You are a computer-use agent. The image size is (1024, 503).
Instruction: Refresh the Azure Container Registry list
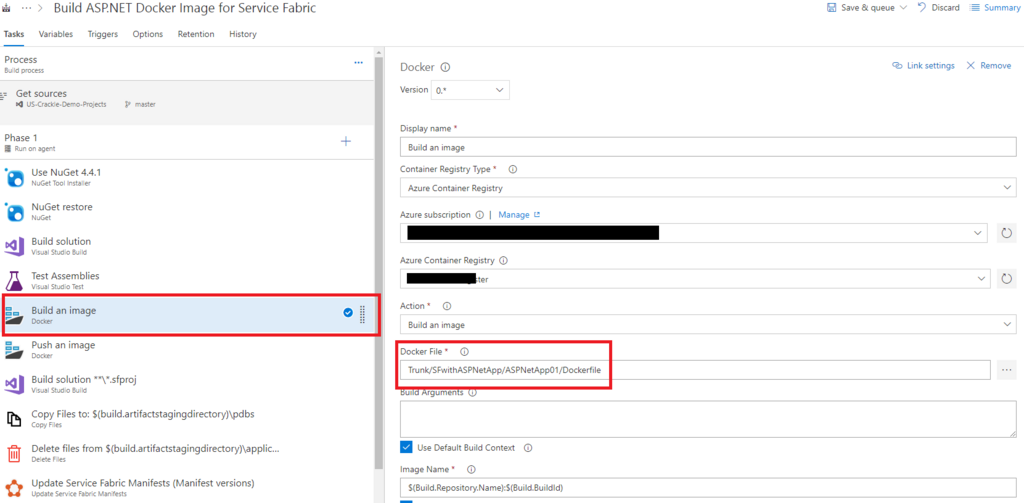click(x=1006, y=278)
